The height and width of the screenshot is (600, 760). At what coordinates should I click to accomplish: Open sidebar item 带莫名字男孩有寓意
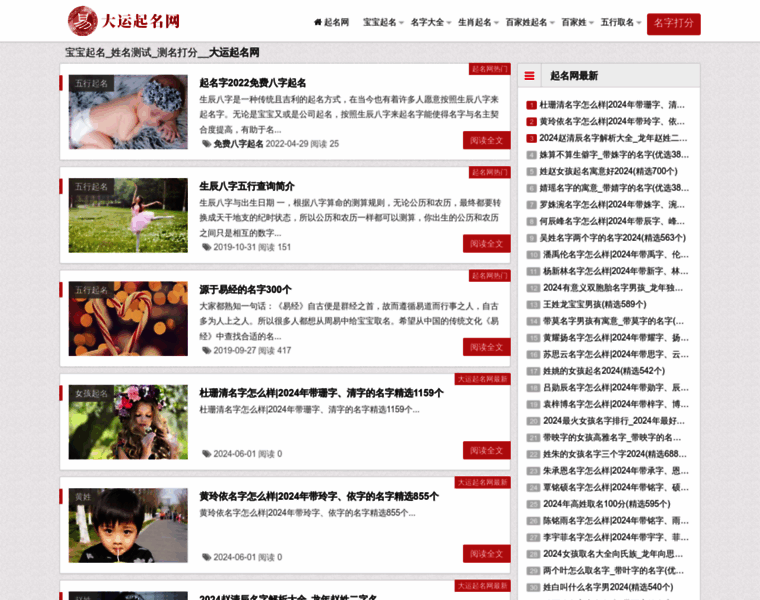tap(613, 321)
